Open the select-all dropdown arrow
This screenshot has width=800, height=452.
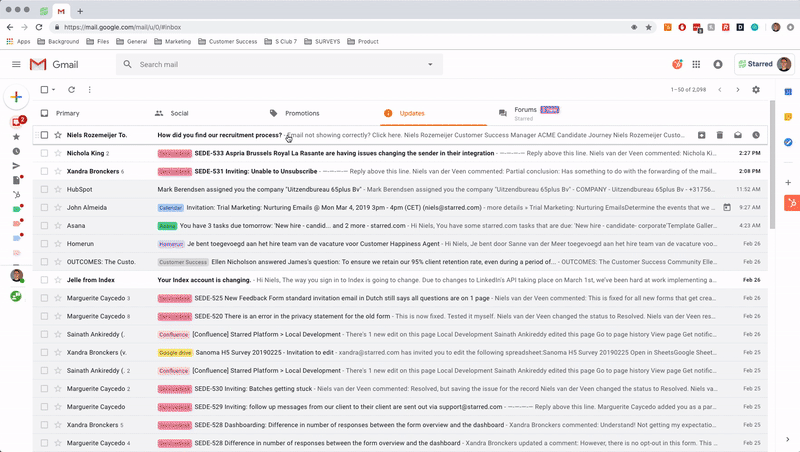click(x=54, y=90)
